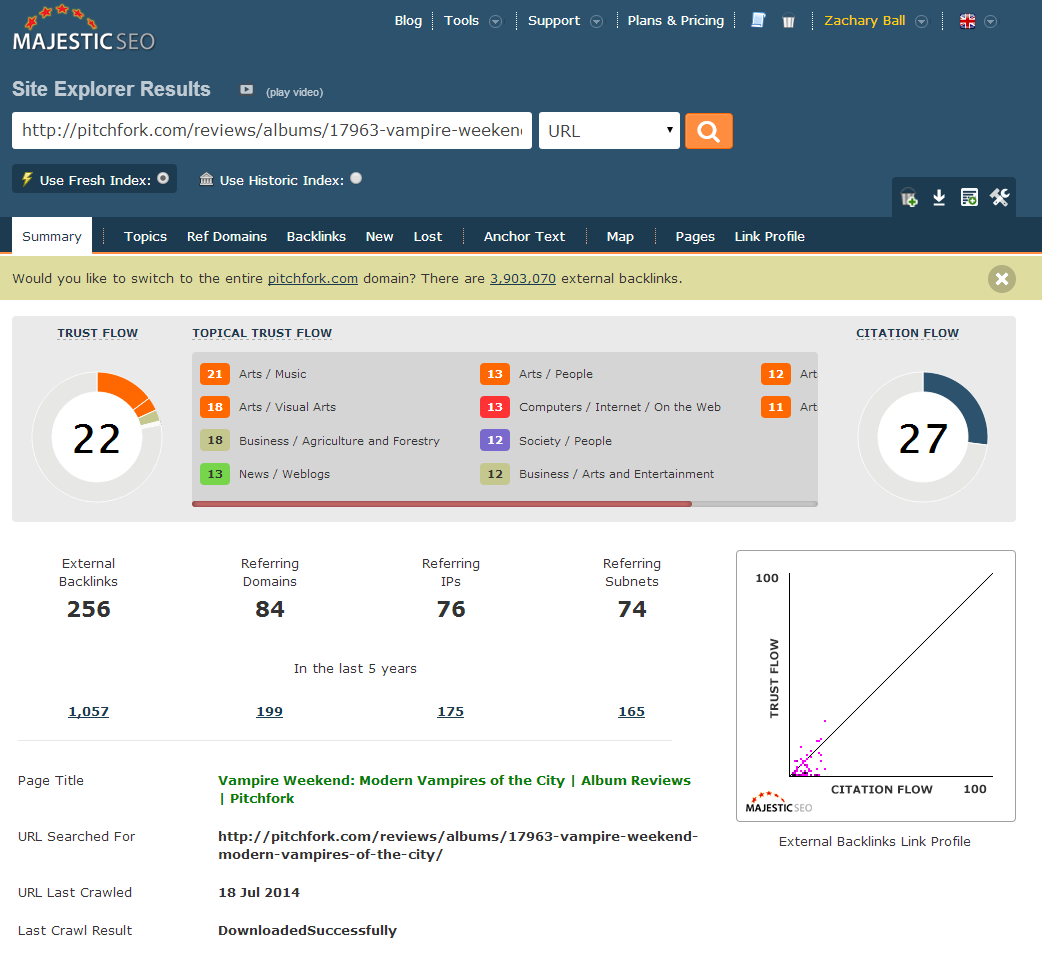This screenshot has width=1042, height=969.
Task: Switch to the Anchor Text tab
Action: [x=524, y=237]
